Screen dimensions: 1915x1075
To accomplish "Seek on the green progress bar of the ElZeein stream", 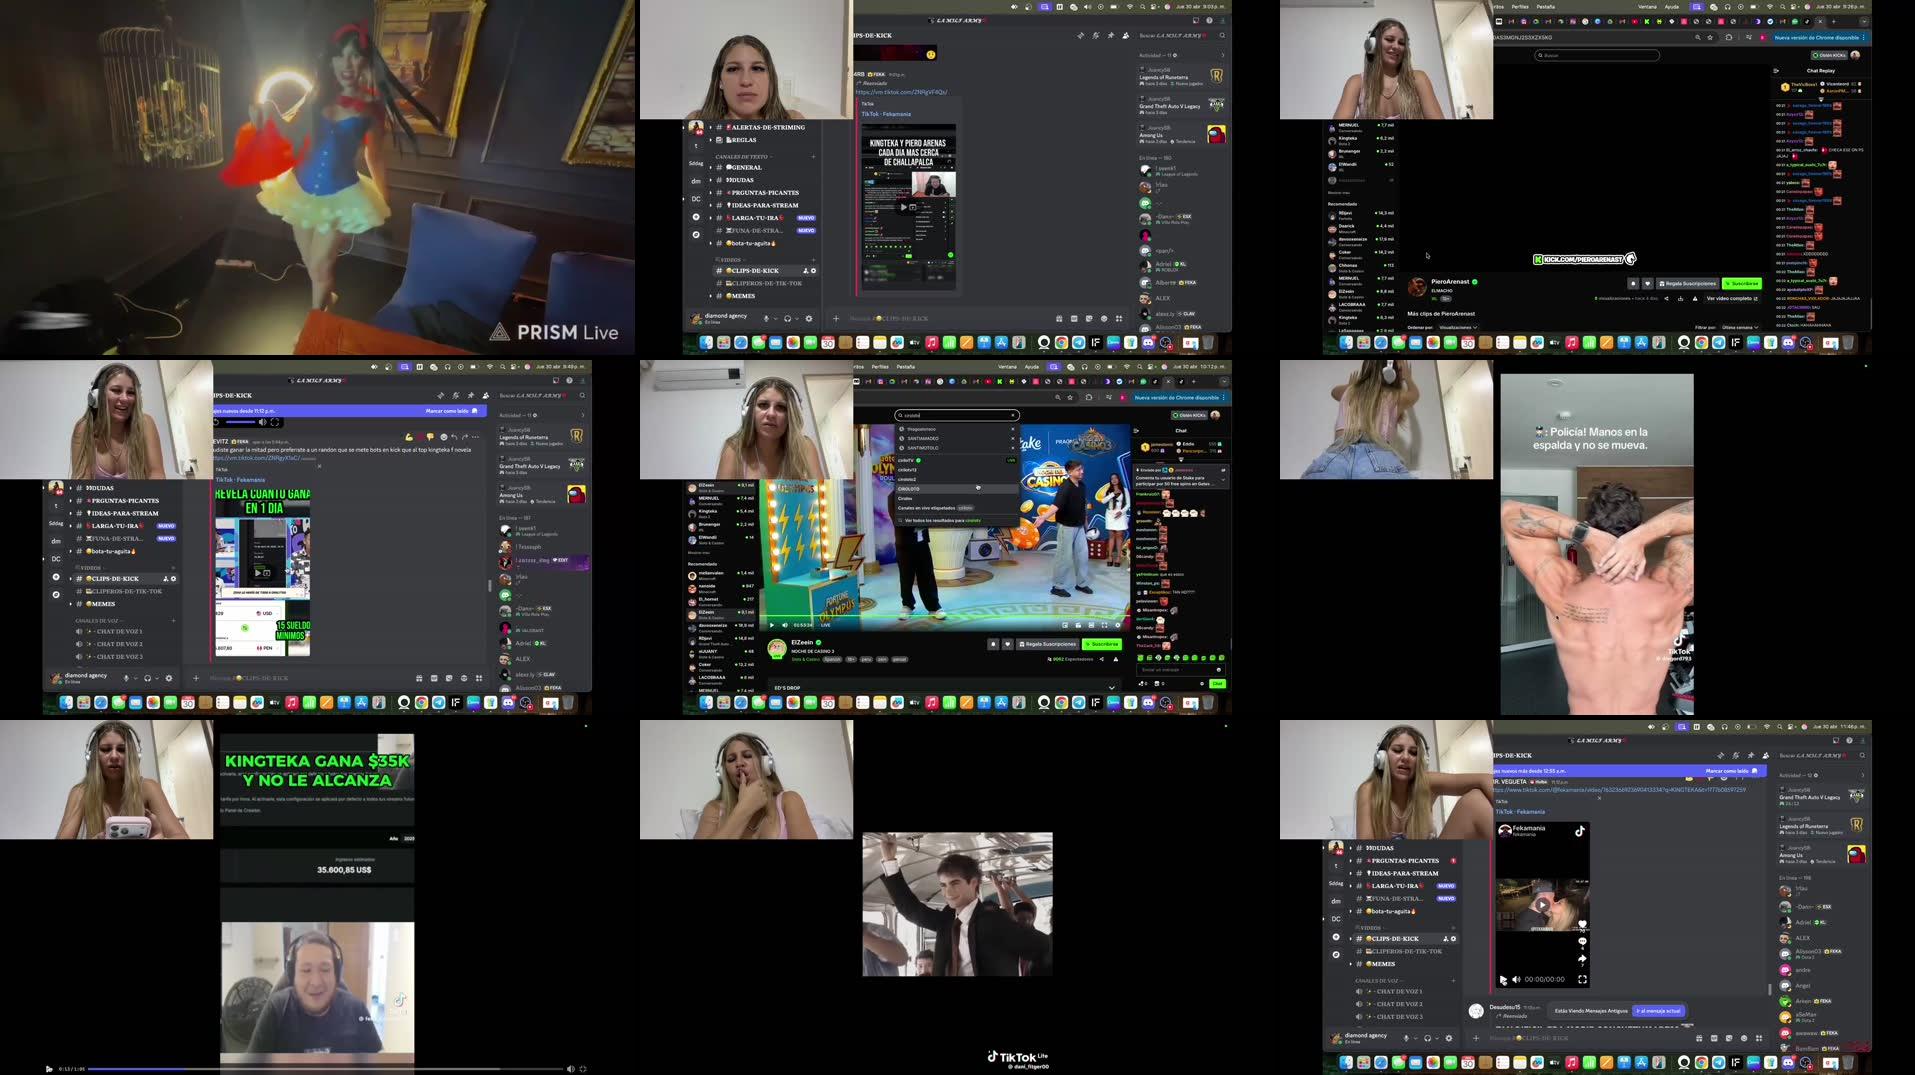I will (944, 616).
